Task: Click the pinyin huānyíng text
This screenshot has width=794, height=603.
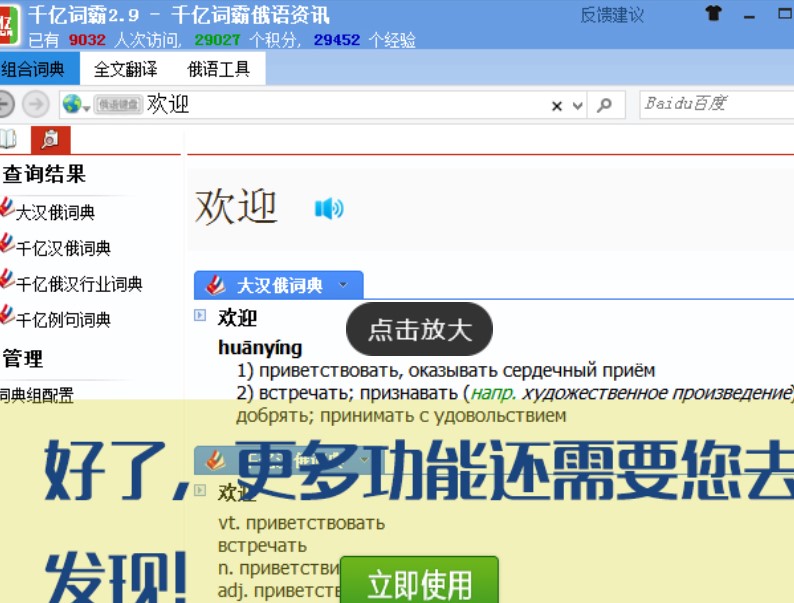Action: pyautogui.click(x=260, y=347)
